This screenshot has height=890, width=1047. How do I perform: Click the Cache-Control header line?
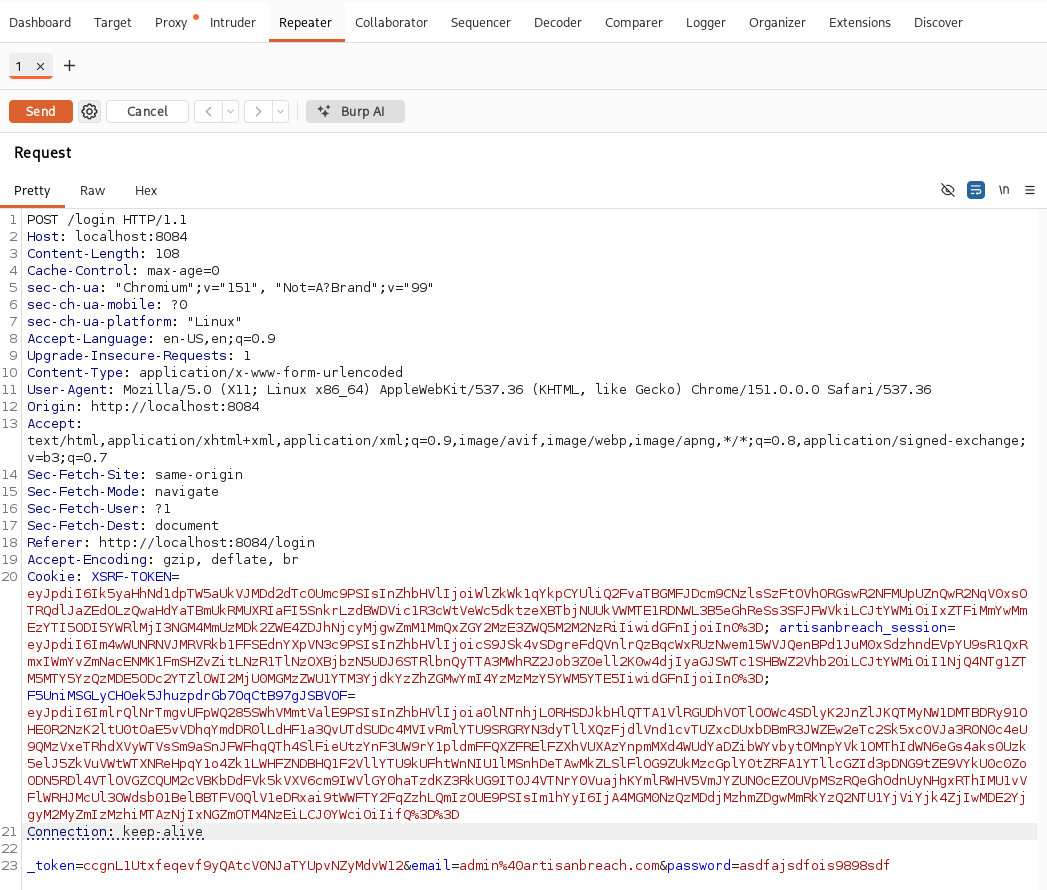[123, 270]
